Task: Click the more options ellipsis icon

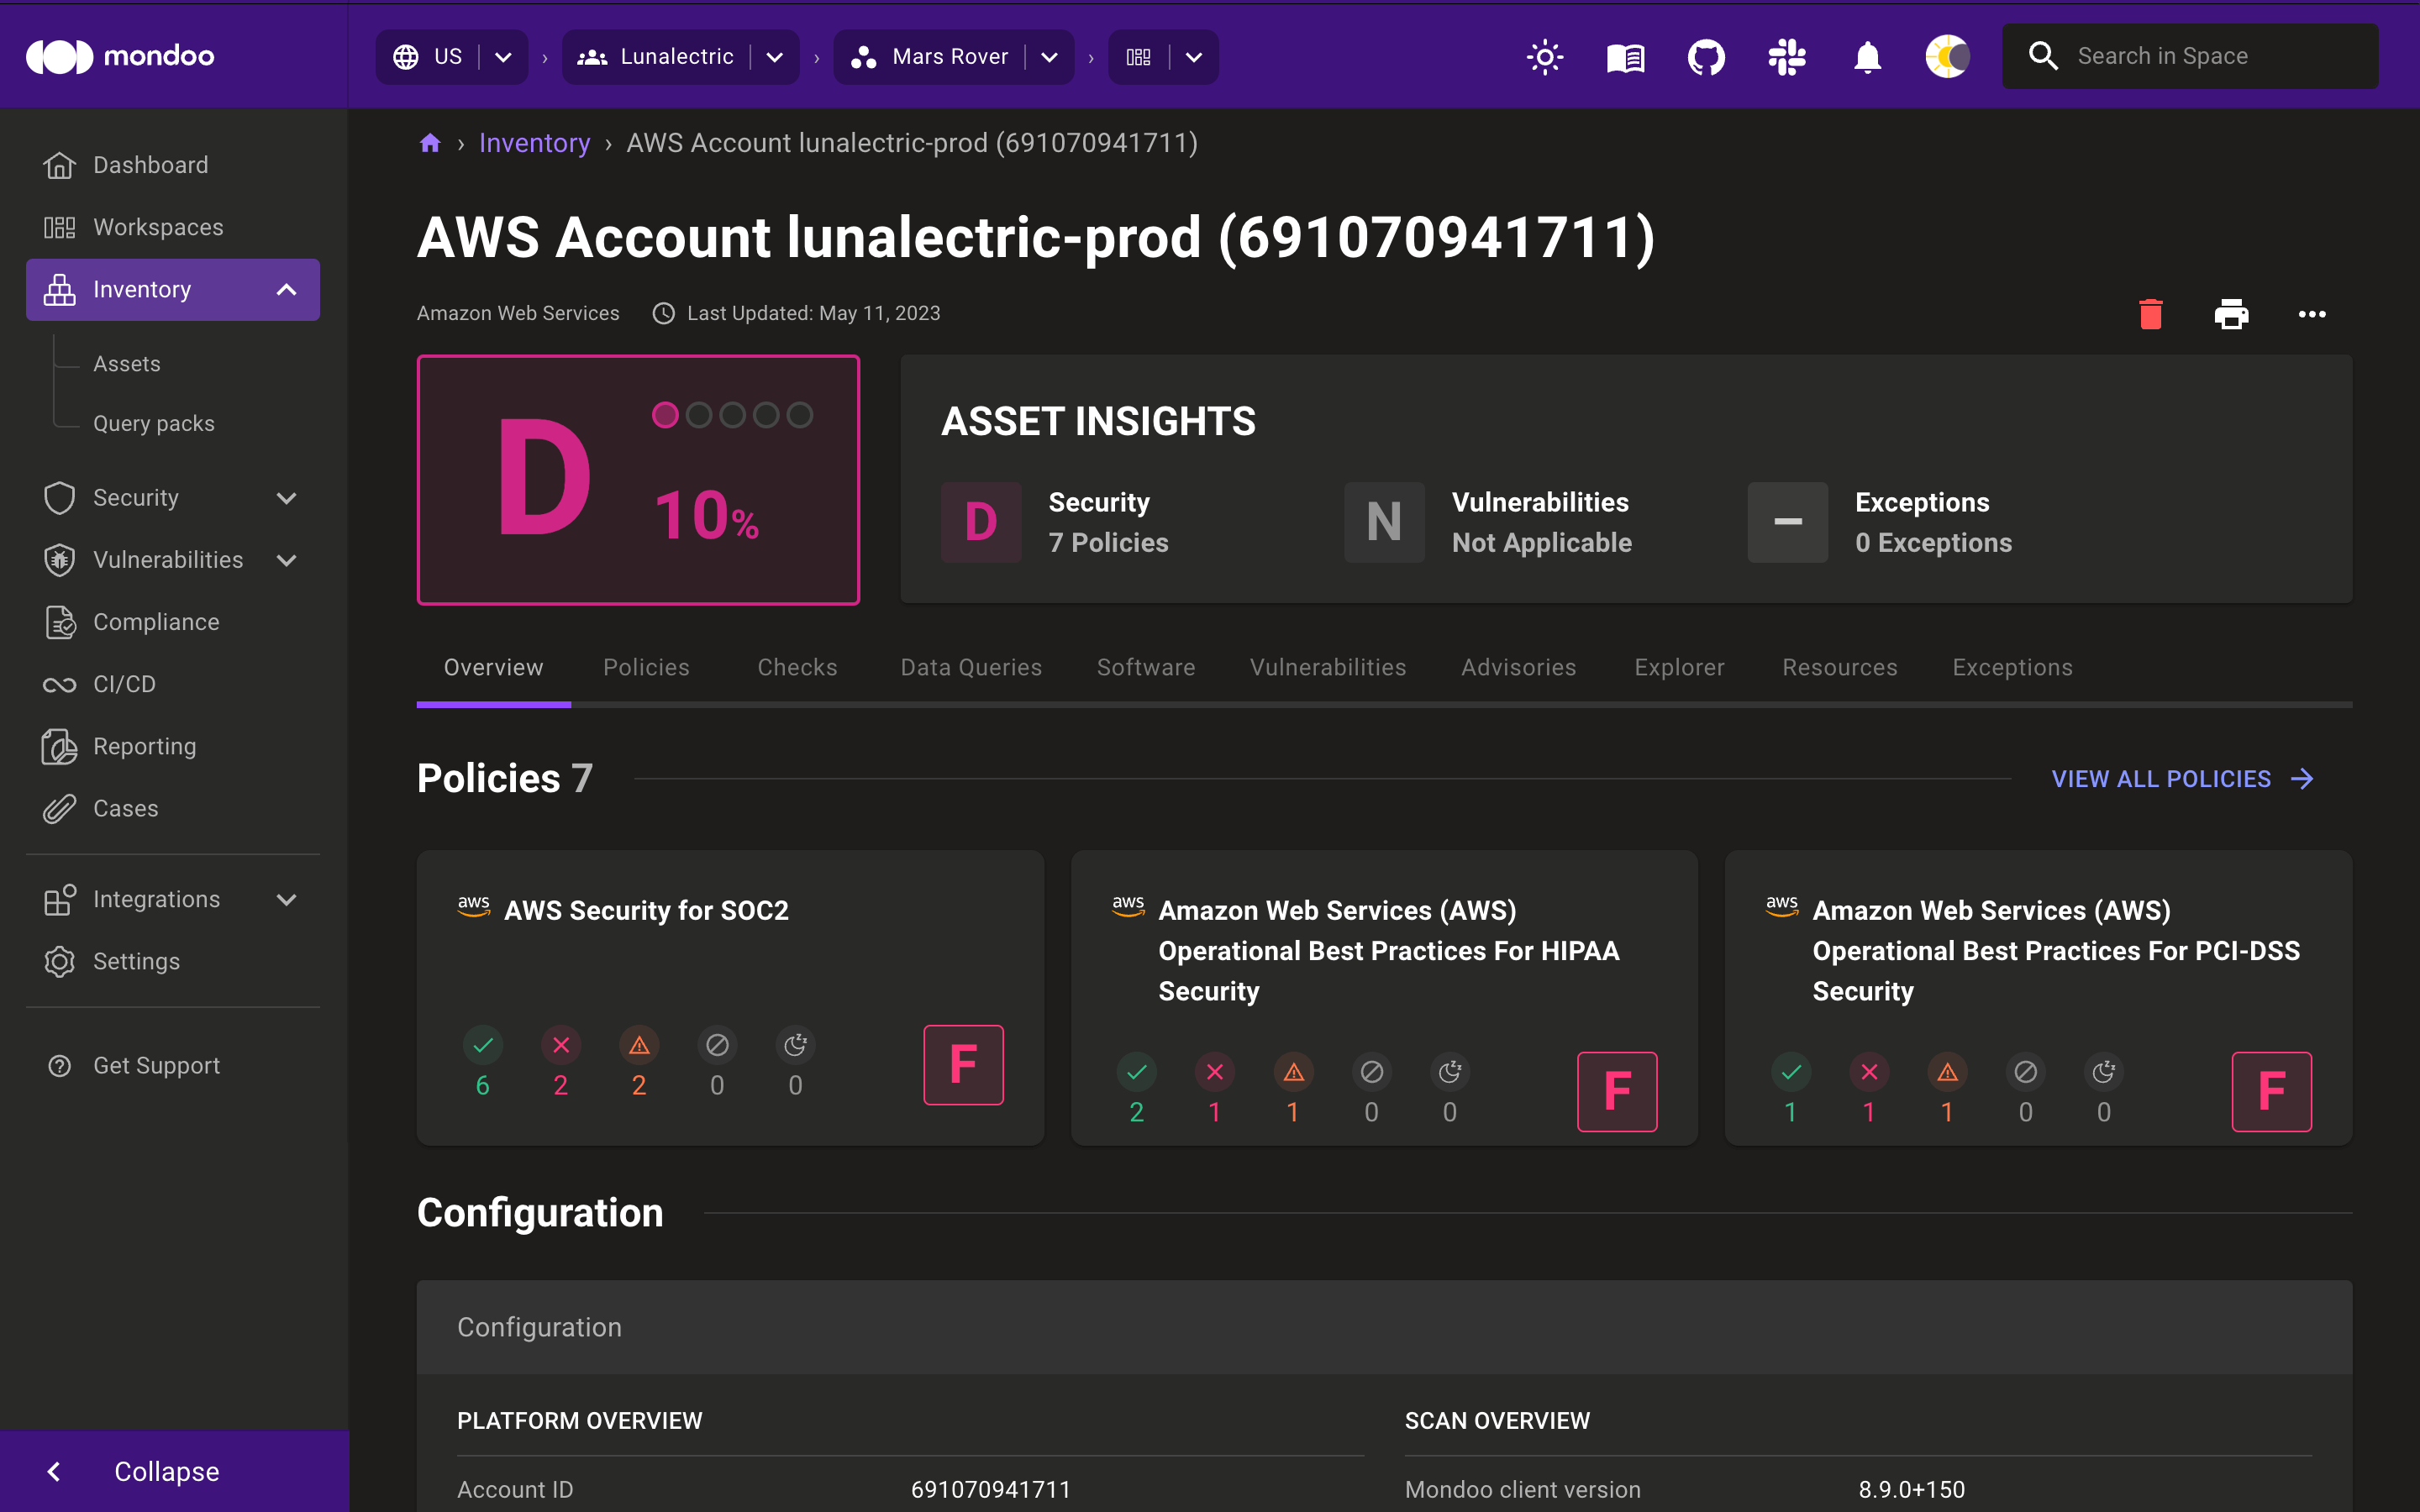Action: click(2312, 315)
